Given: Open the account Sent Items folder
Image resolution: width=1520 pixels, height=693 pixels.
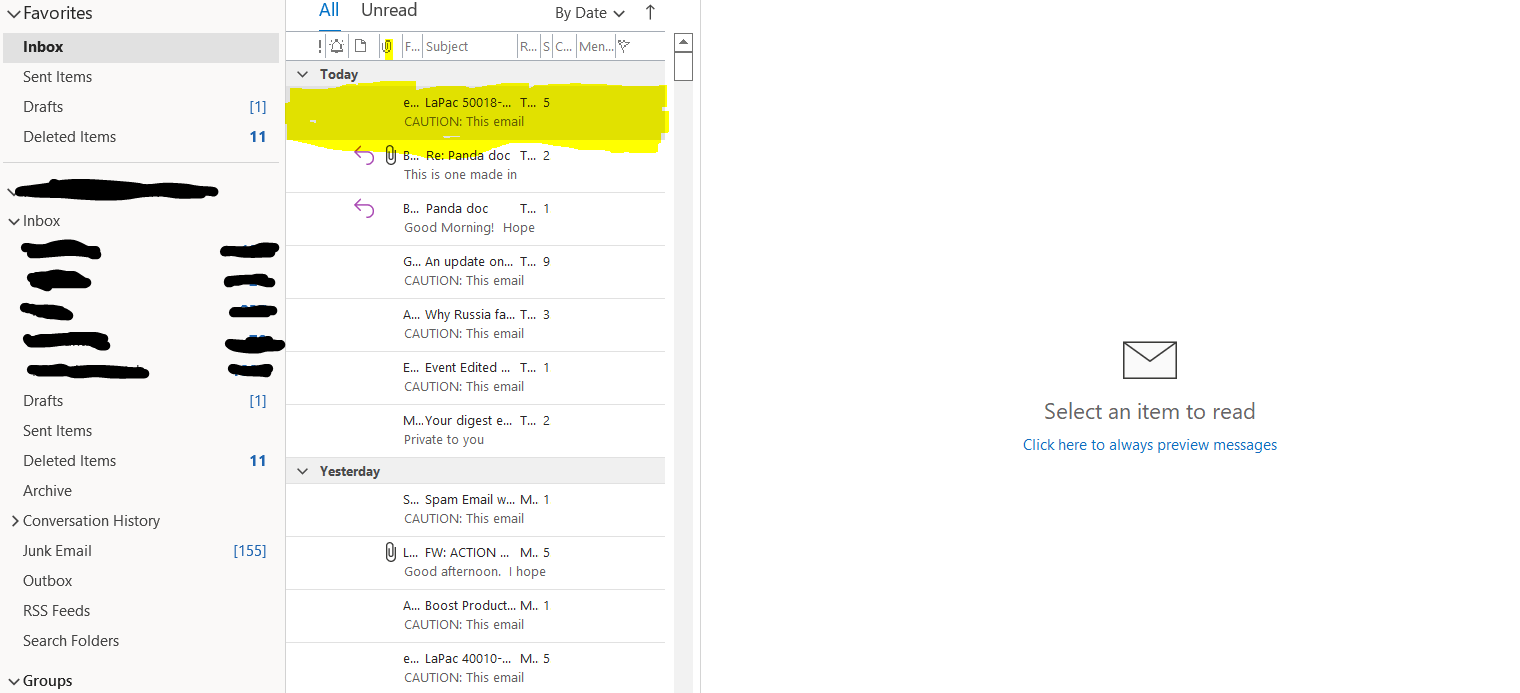Looking at the screenshot, I should [x=141, y=431].
